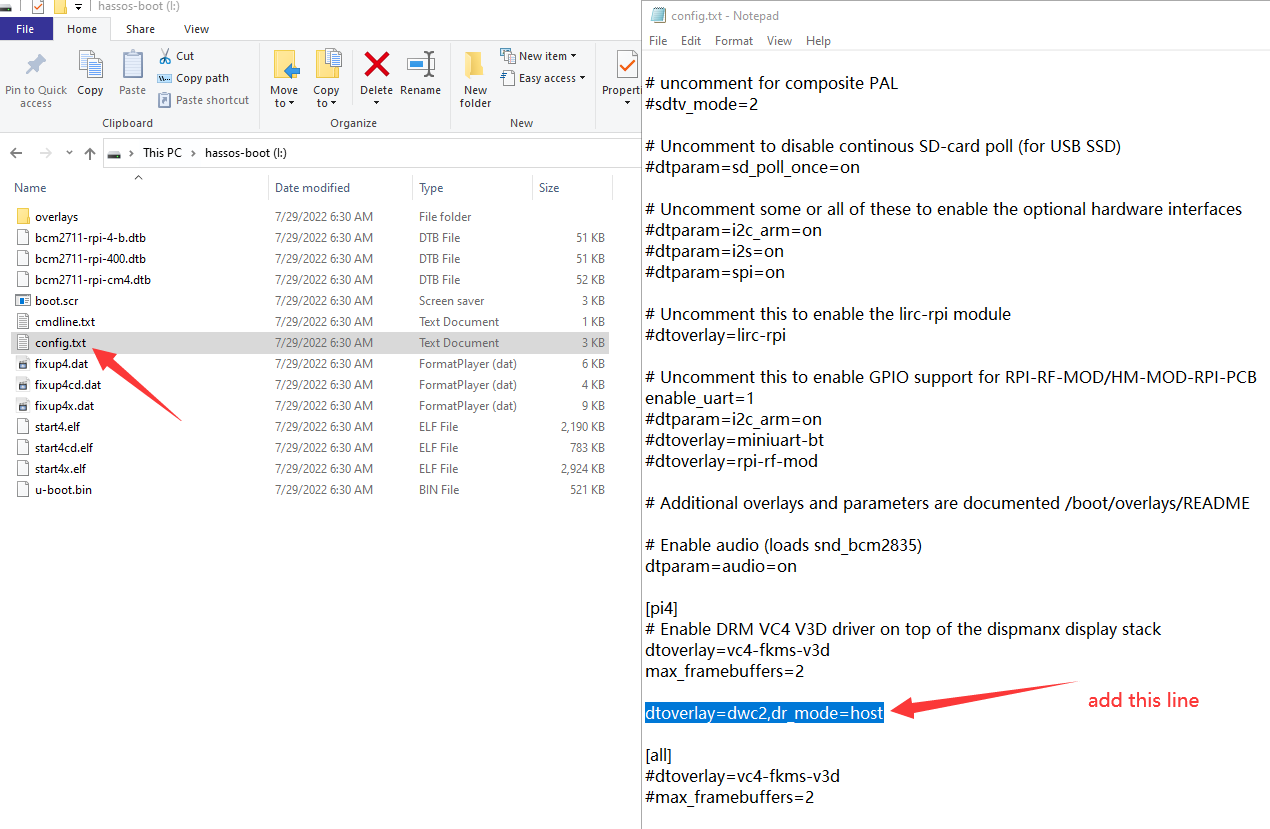Open Notepad's Edit menu
Screen dimensions: 1270x829
point(690,41)
